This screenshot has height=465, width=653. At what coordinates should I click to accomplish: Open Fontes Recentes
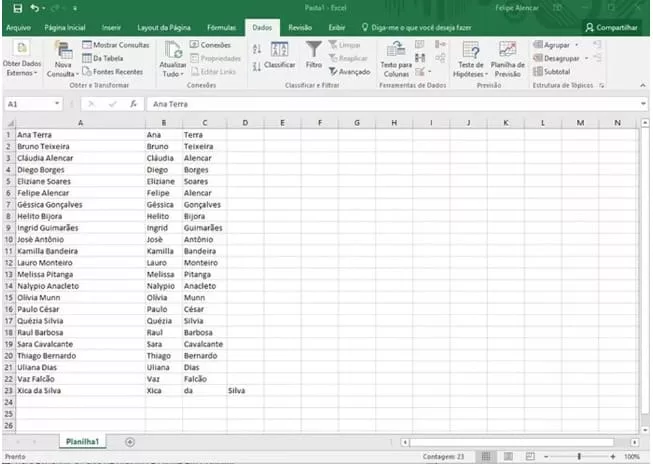(x=112, y=72)
